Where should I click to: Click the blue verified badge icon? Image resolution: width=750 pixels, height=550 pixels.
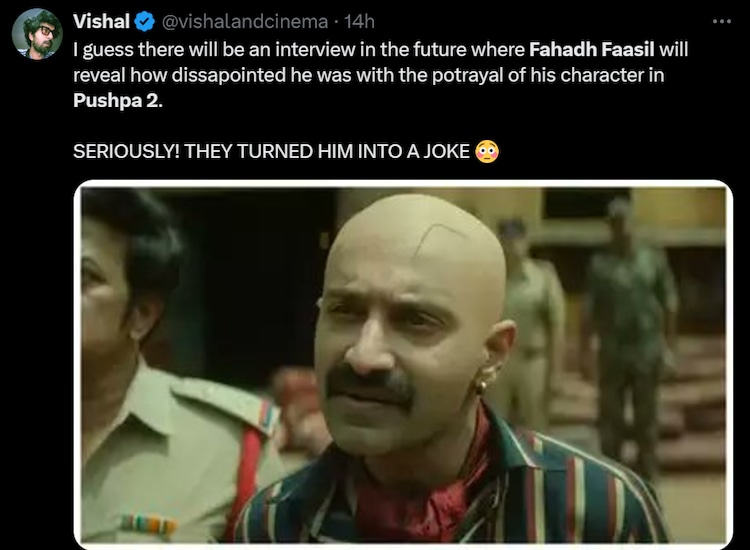[x=144, y=22]
